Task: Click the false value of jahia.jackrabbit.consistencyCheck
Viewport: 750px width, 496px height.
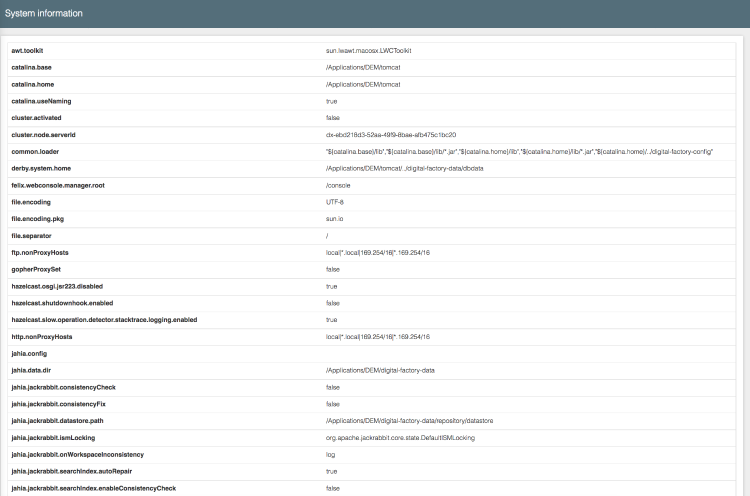Action: click(332, 387)
